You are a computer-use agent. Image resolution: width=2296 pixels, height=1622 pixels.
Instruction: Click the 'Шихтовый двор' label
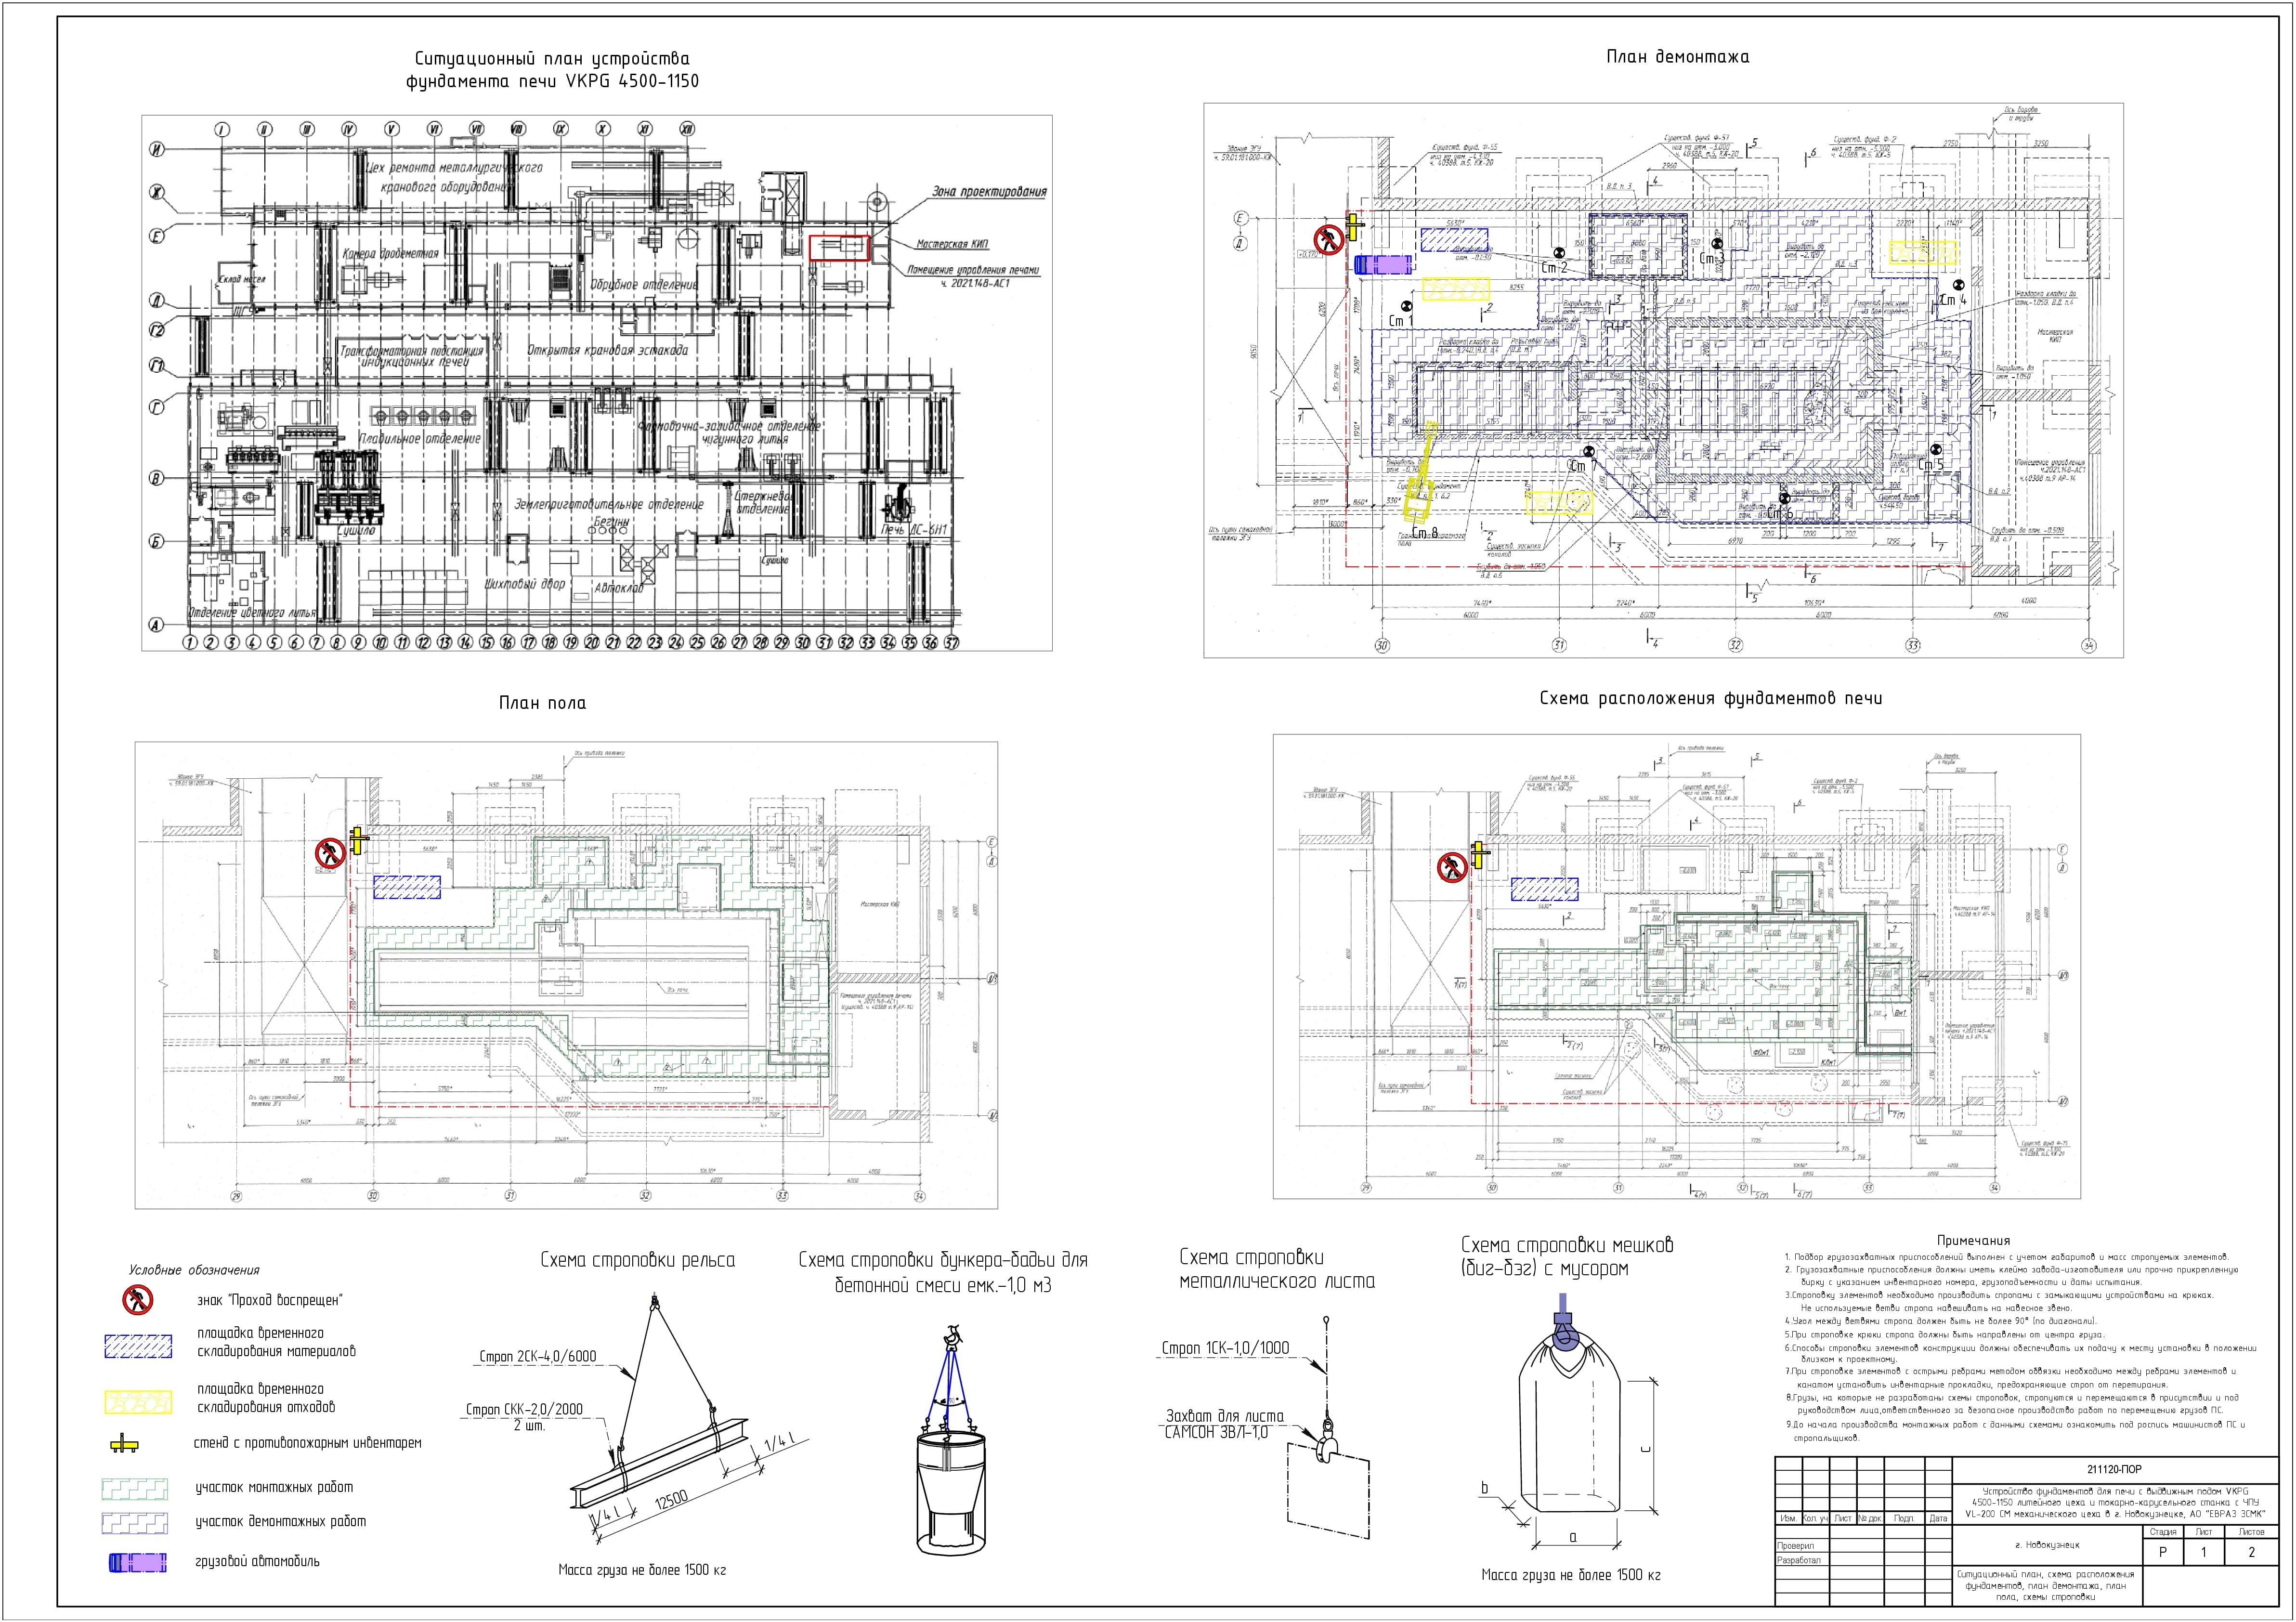[x=525, y=583]
